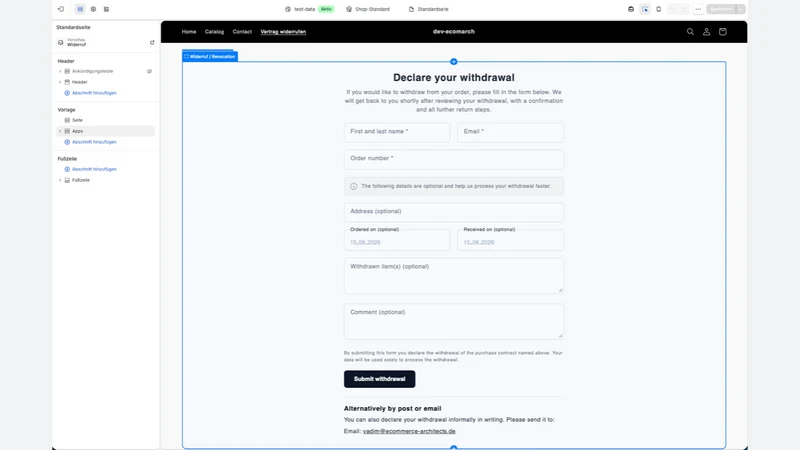Select the Seite section row
Image resolution: width=800 pixels, height=450 pixels.
point(106,120)
